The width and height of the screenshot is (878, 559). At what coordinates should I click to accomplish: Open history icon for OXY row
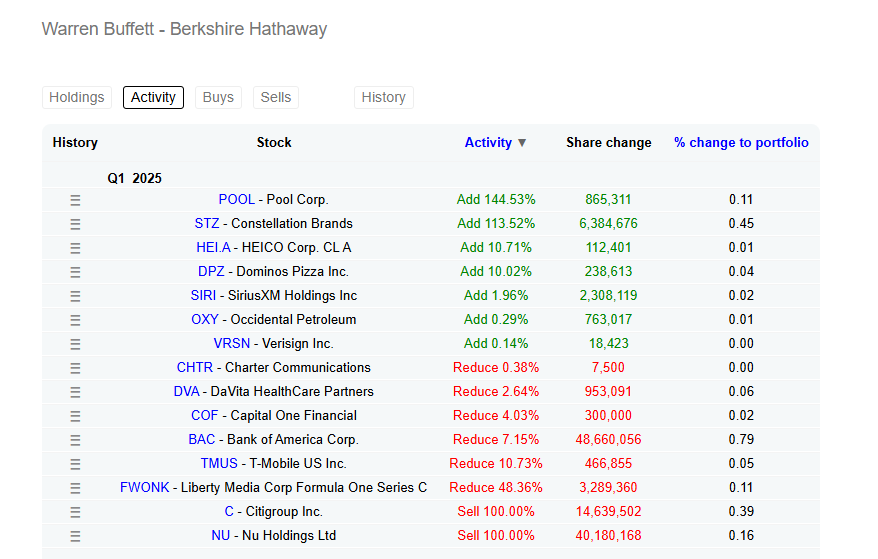click(75, 320)
